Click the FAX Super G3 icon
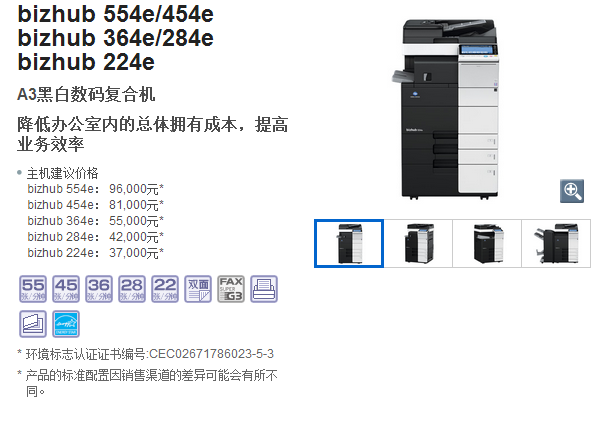 coord(231,289)
